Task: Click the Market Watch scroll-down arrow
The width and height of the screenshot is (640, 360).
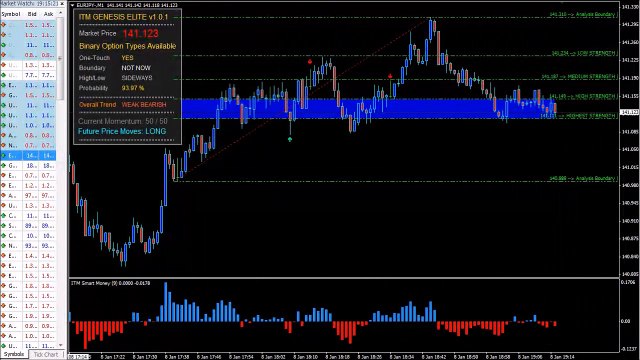Action: point(60,345)
